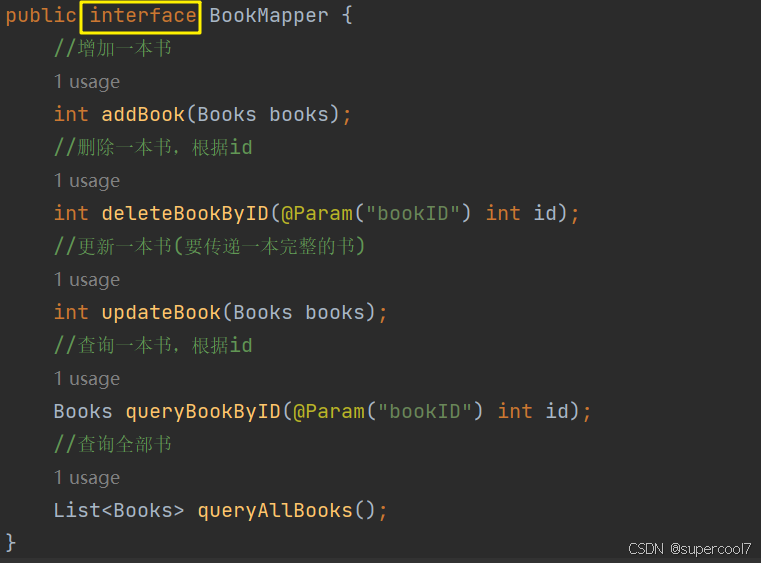This screenshot has width=761, height=563.
Task: Click the updateBook method name
Action: click(161, 313)
